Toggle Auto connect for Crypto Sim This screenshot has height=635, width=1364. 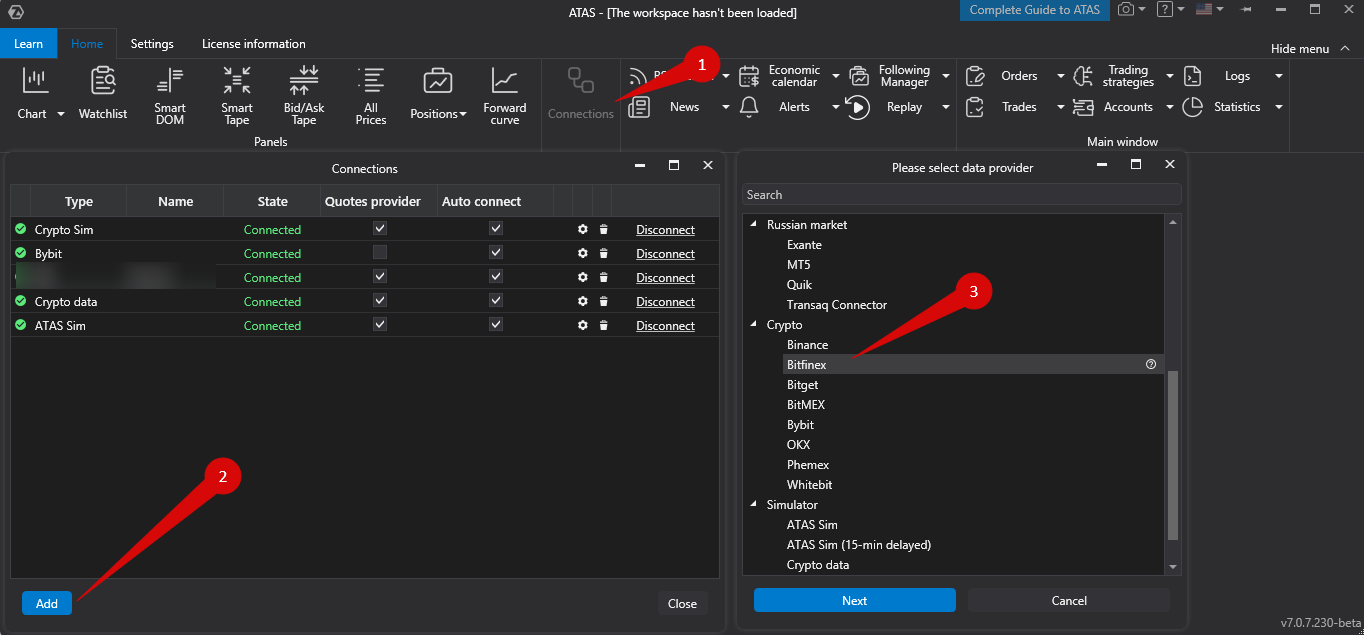point(496,228)
